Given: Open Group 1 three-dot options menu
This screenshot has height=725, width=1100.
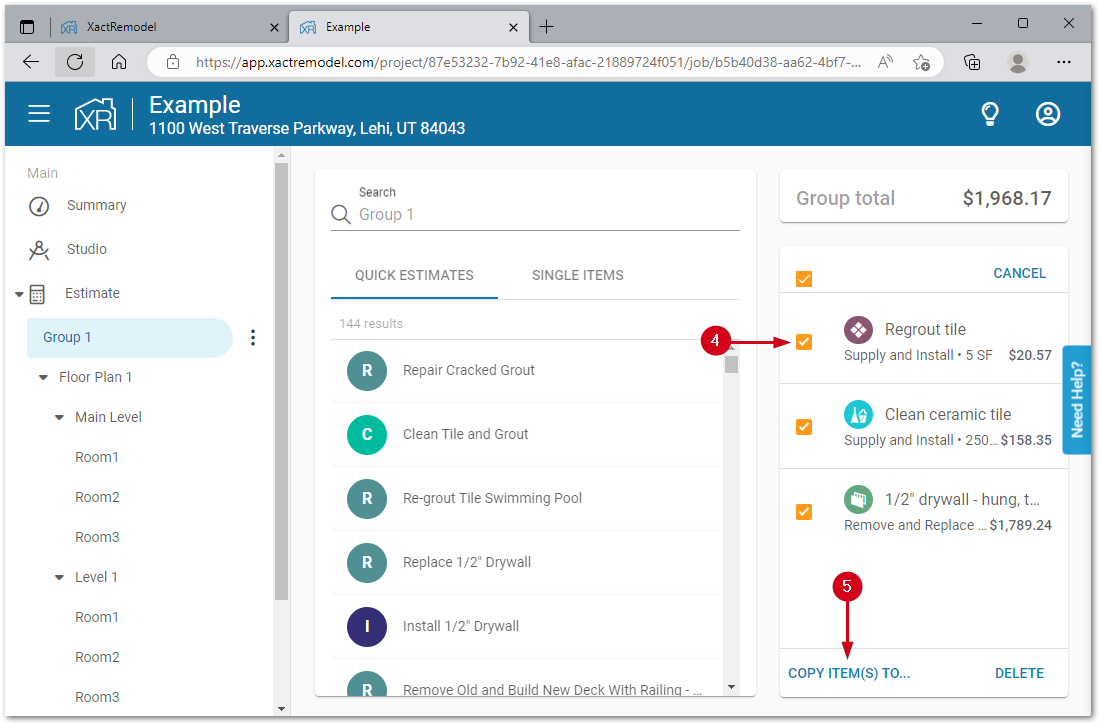Looking at the screenshot, I should [x=253, y=338].
